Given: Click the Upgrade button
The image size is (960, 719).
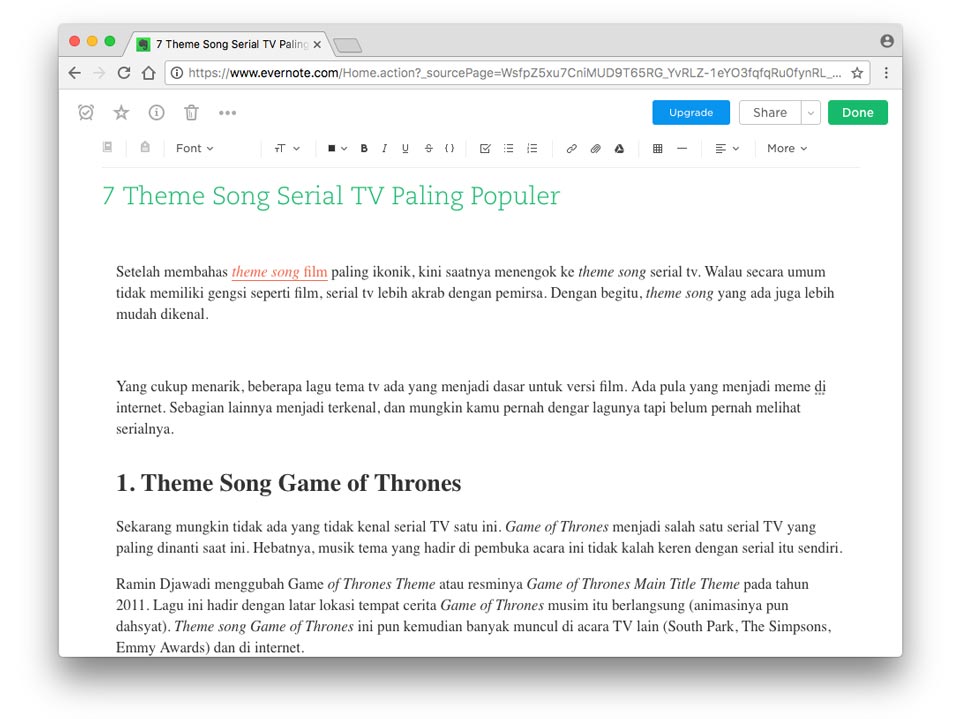Looking at the screenshot, I should [x=691, y=113].
